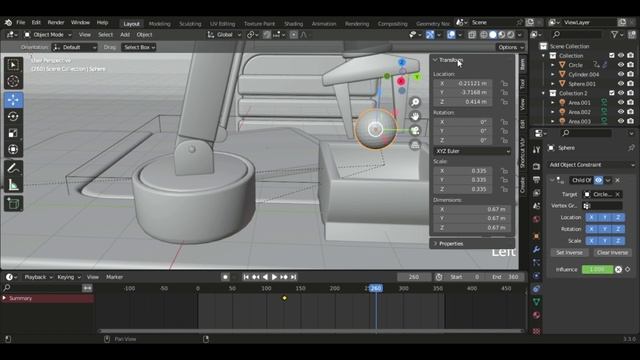Select the Select Box tool in toolbar

tap(13, 65)
